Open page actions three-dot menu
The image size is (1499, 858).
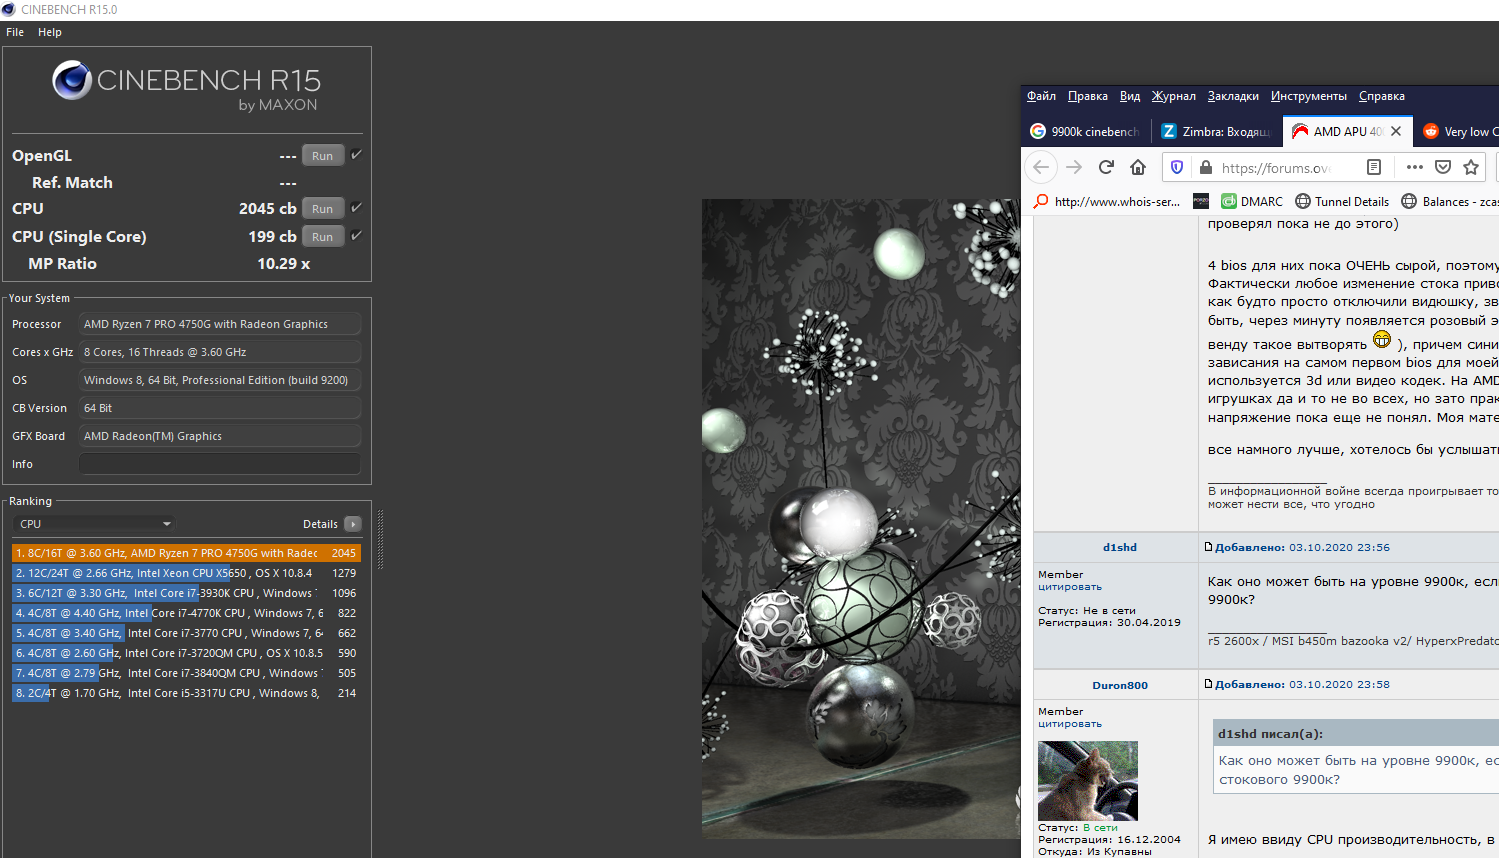(1414, 167)
